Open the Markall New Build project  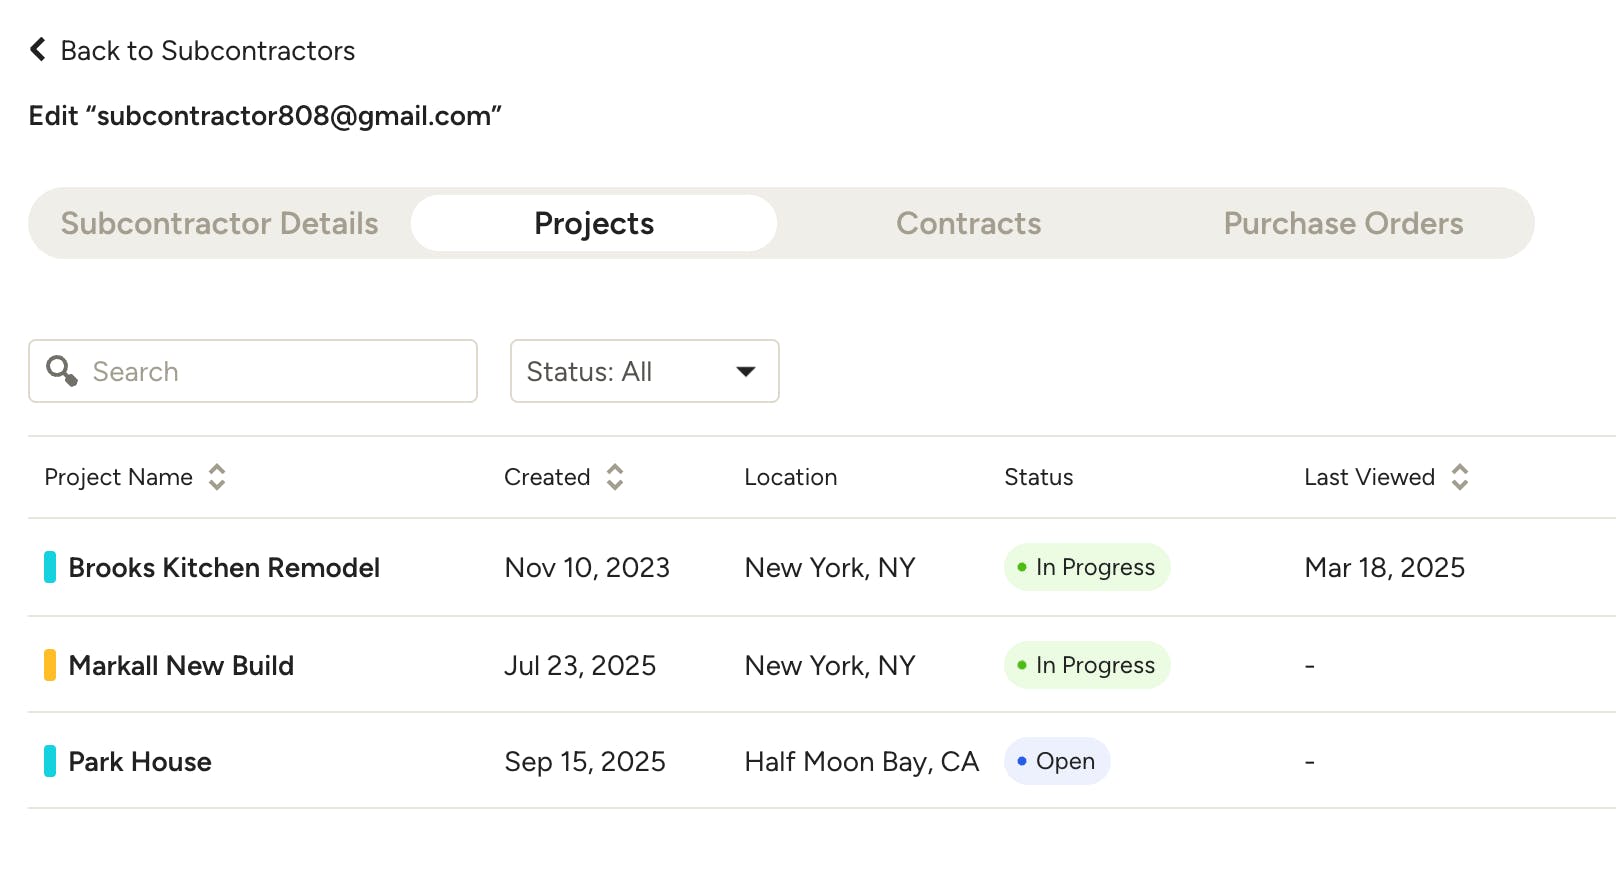pos(181,666)
